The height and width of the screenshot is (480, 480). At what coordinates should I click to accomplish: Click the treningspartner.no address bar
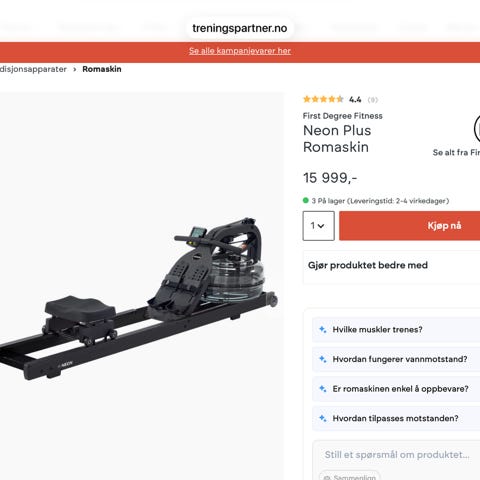(x=240, y=28)
